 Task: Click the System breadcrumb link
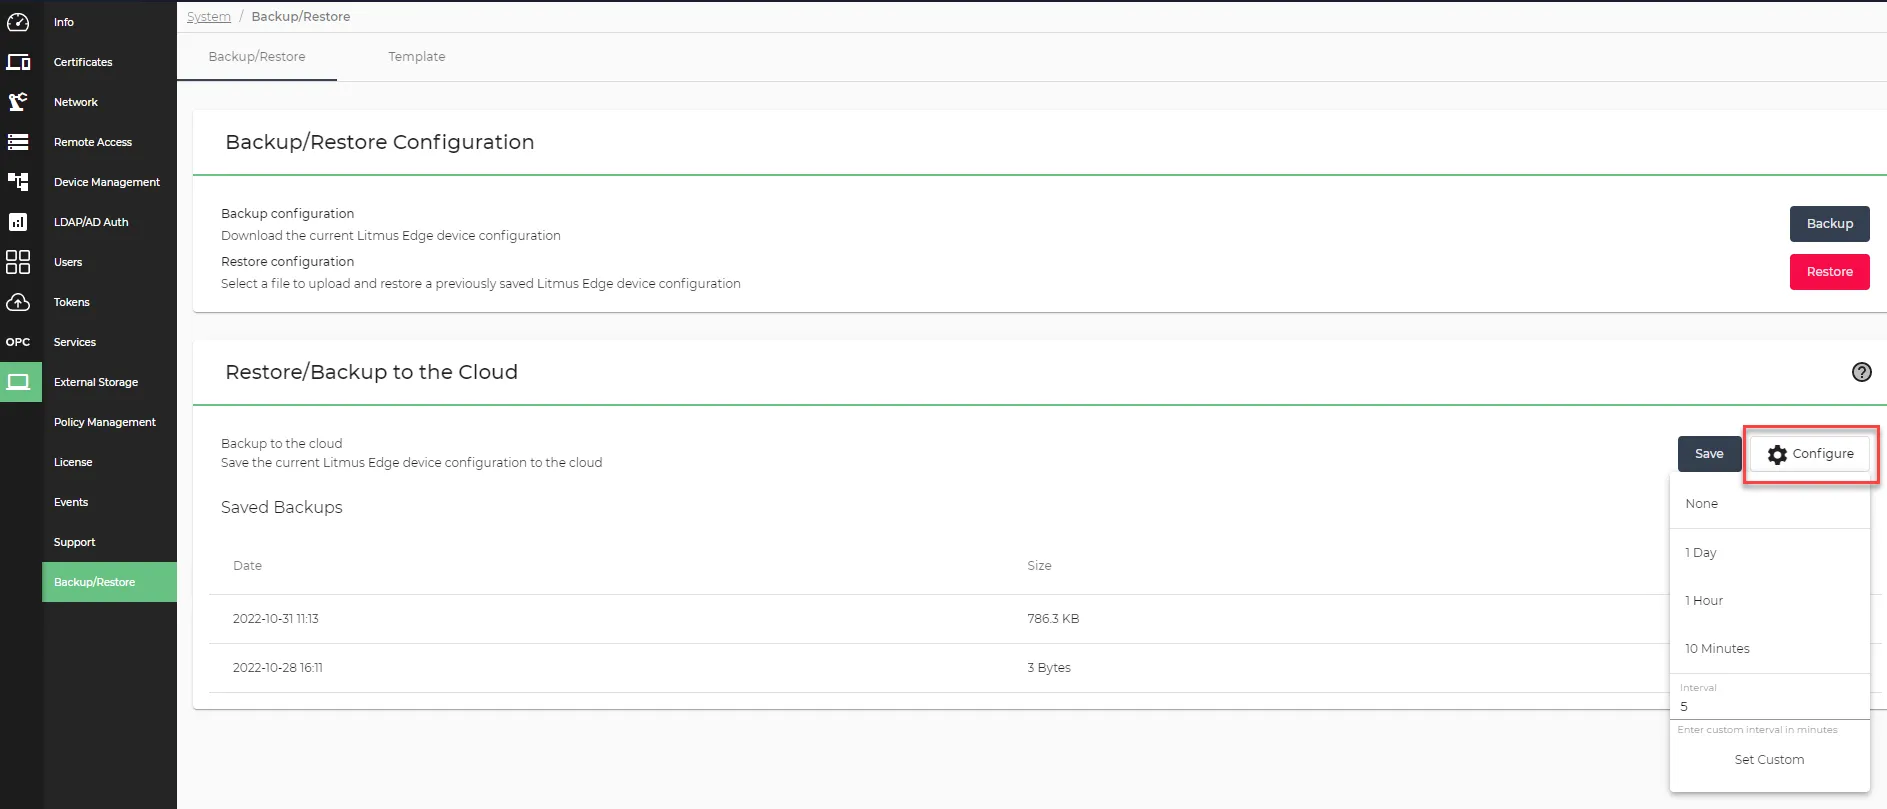(209, 17)
